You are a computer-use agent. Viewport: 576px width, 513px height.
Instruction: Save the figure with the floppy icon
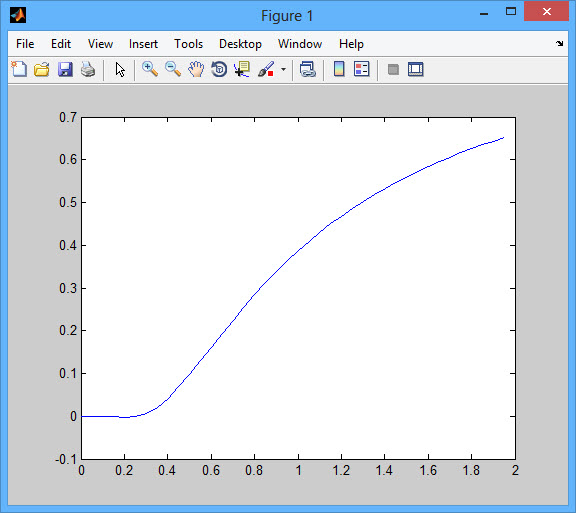[65, 69]
